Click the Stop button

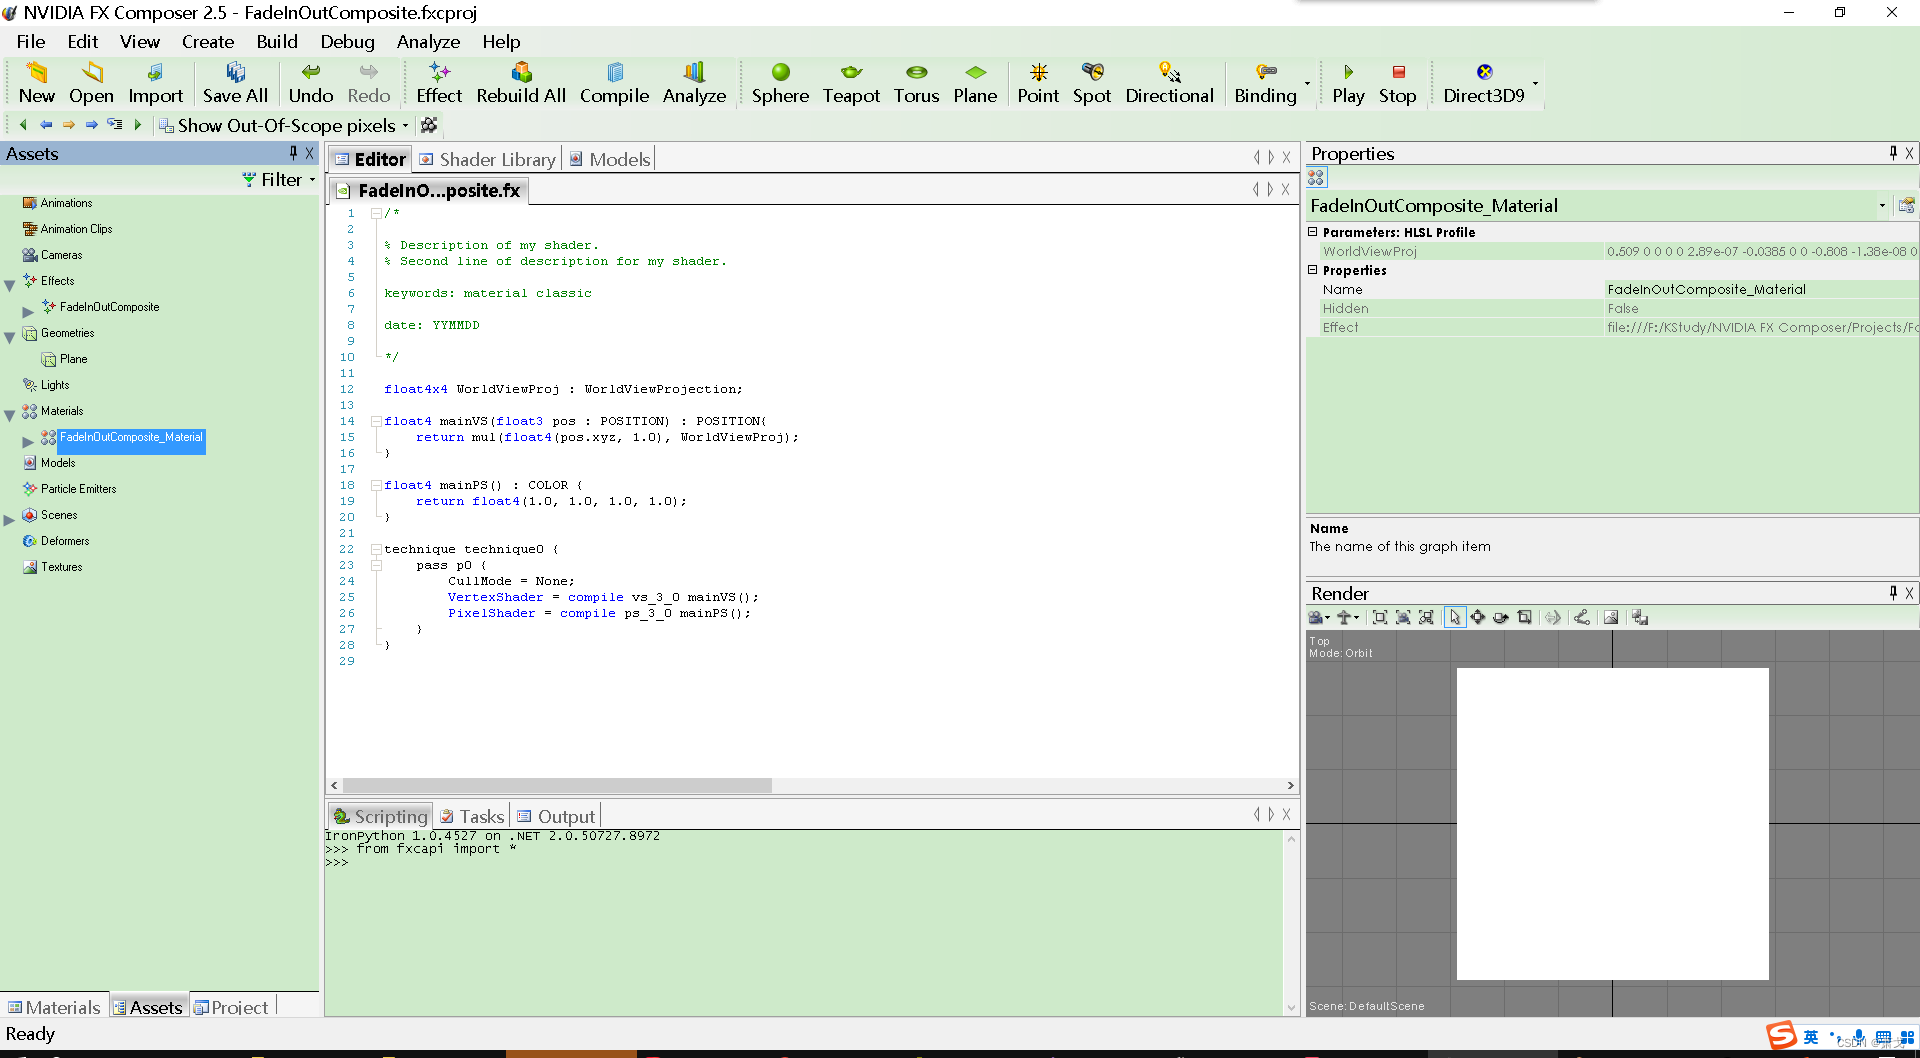coord(1397,83)
